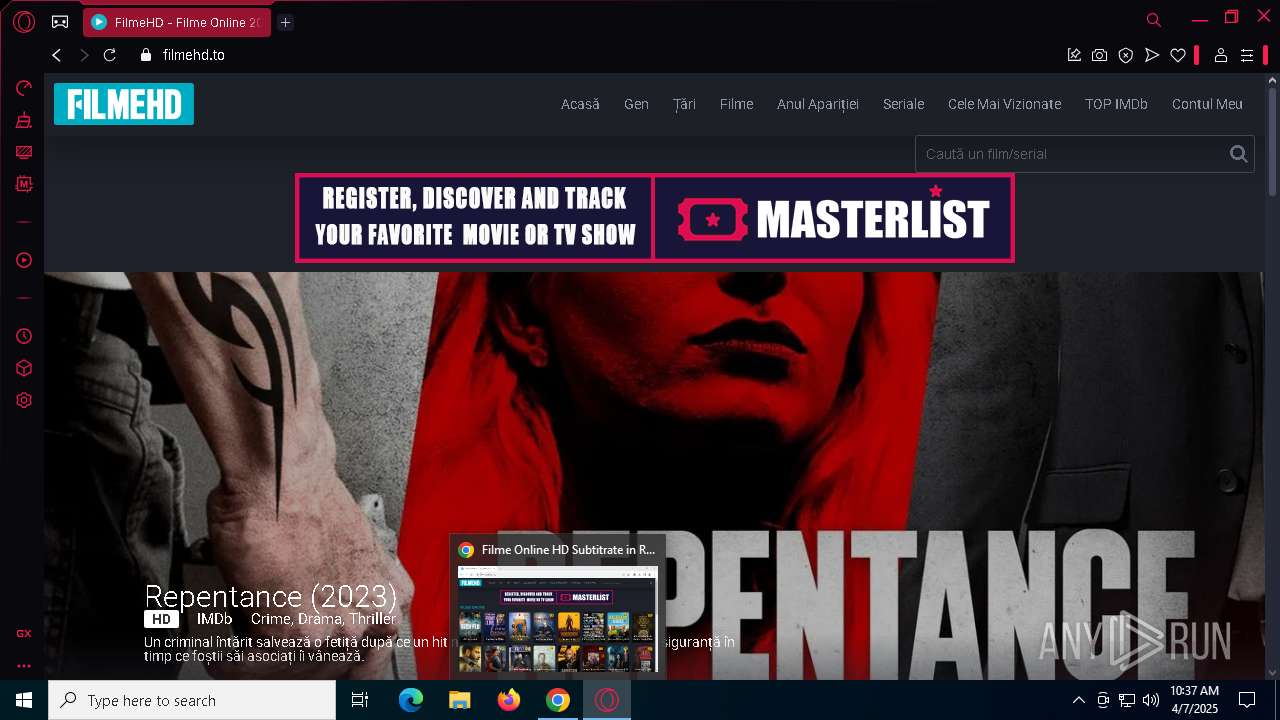Open the Windows Start menu

pos(24,700)
